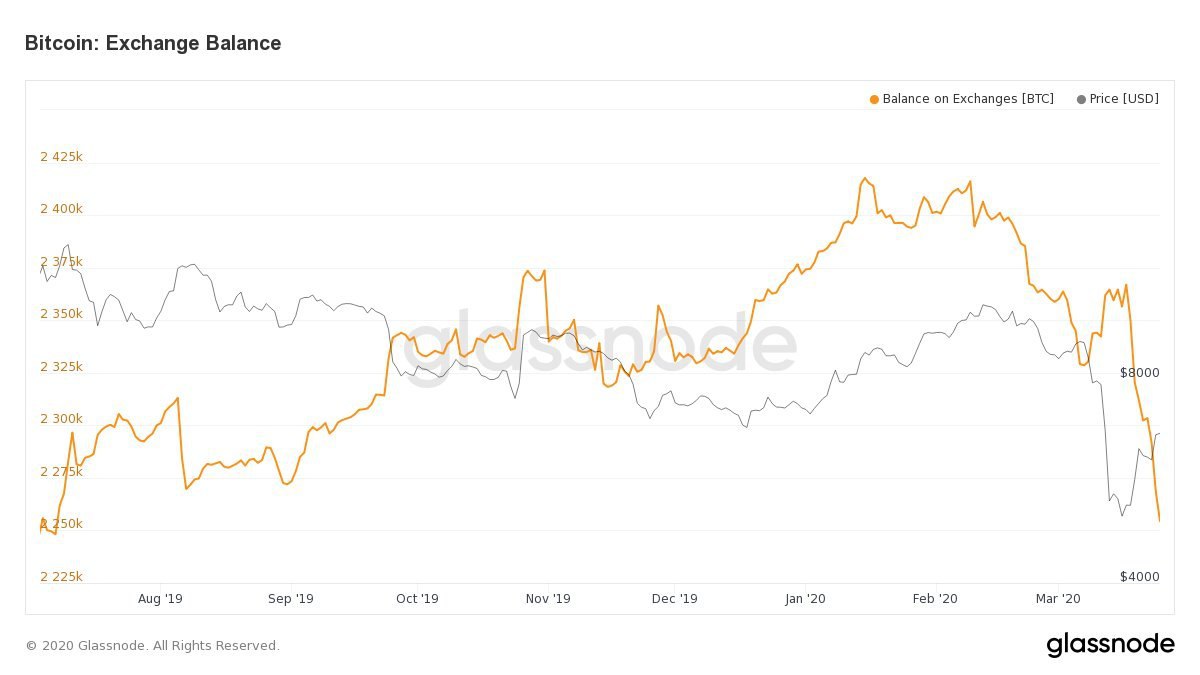Click the Jan '20 x-axis label
The image size is (1200, 675).
pyautogui.click(x=806, y=599)
